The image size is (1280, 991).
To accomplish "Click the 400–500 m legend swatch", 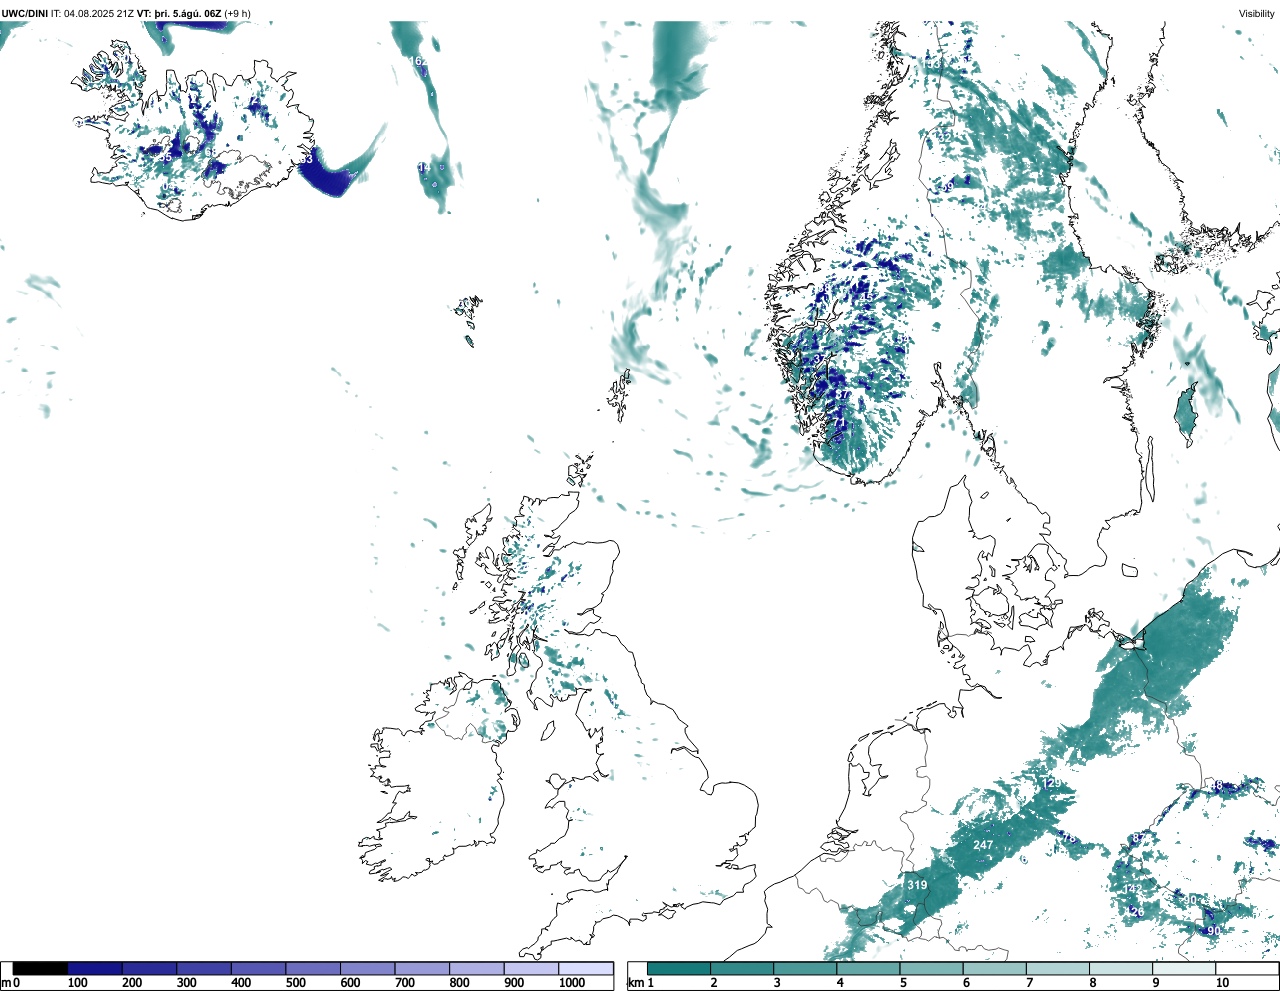I will [259, 968].
